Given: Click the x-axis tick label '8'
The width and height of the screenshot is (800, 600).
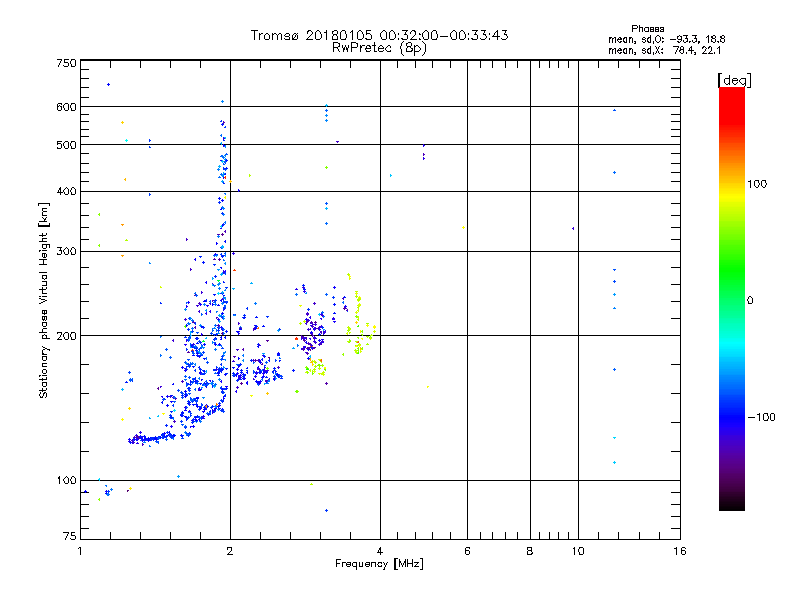Looking at the screenshot, I should click(530, 551).
